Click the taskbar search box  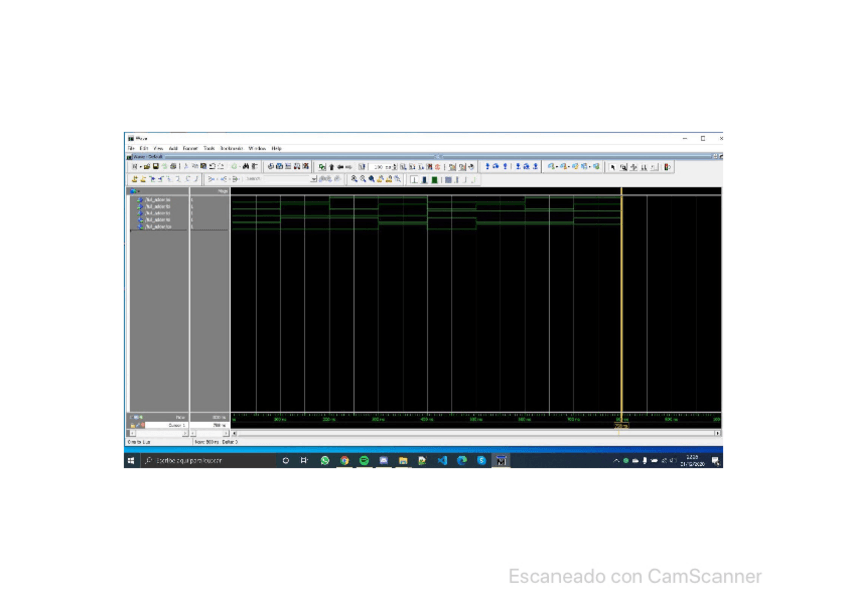click(208, 461)
